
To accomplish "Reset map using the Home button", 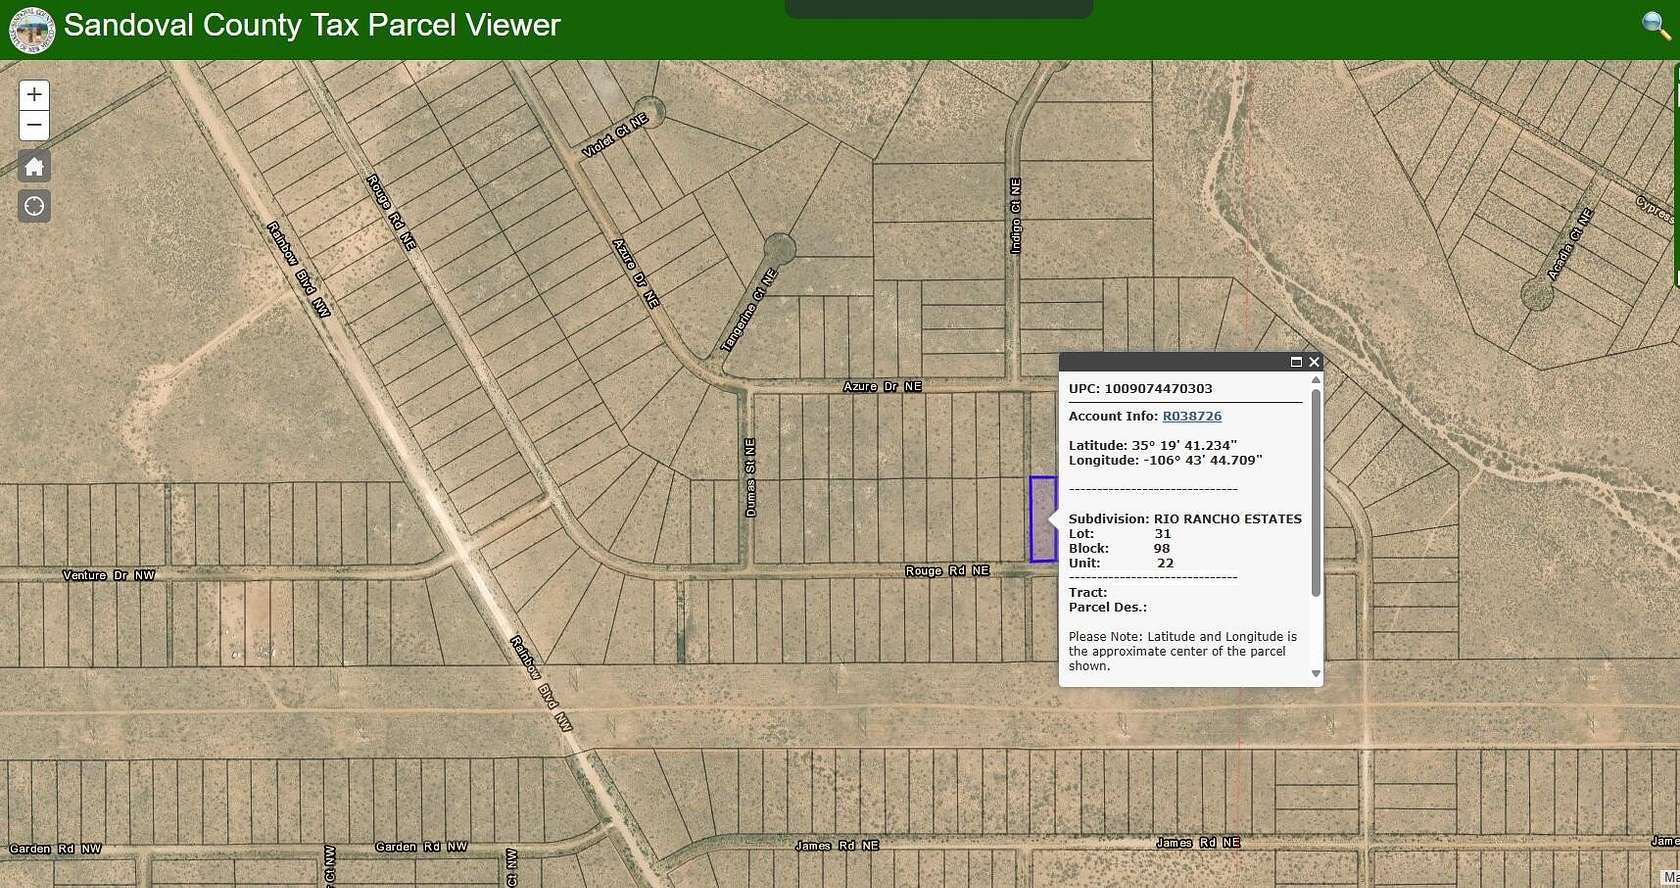I will click(x=34, y=166).
